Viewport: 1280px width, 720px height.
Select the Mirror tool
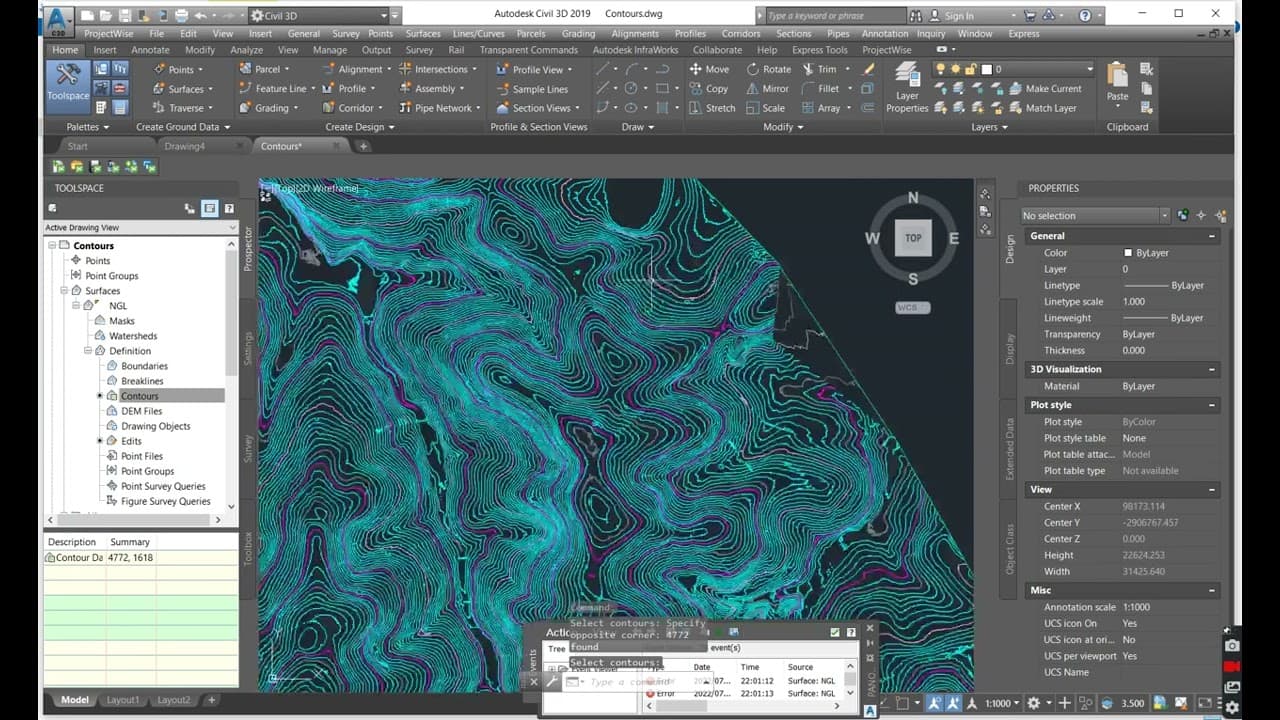[x=768, y=88]
